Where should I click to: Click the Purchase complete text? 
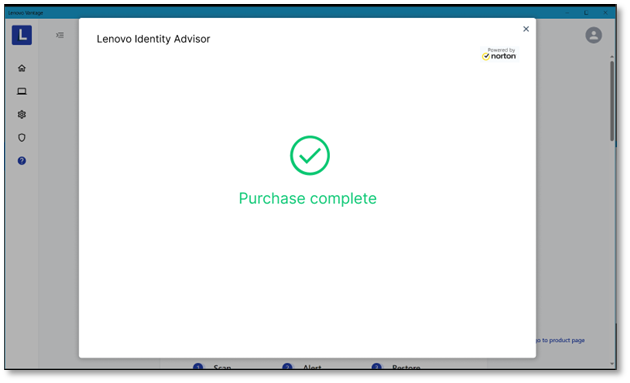click(x=308, y=199)
